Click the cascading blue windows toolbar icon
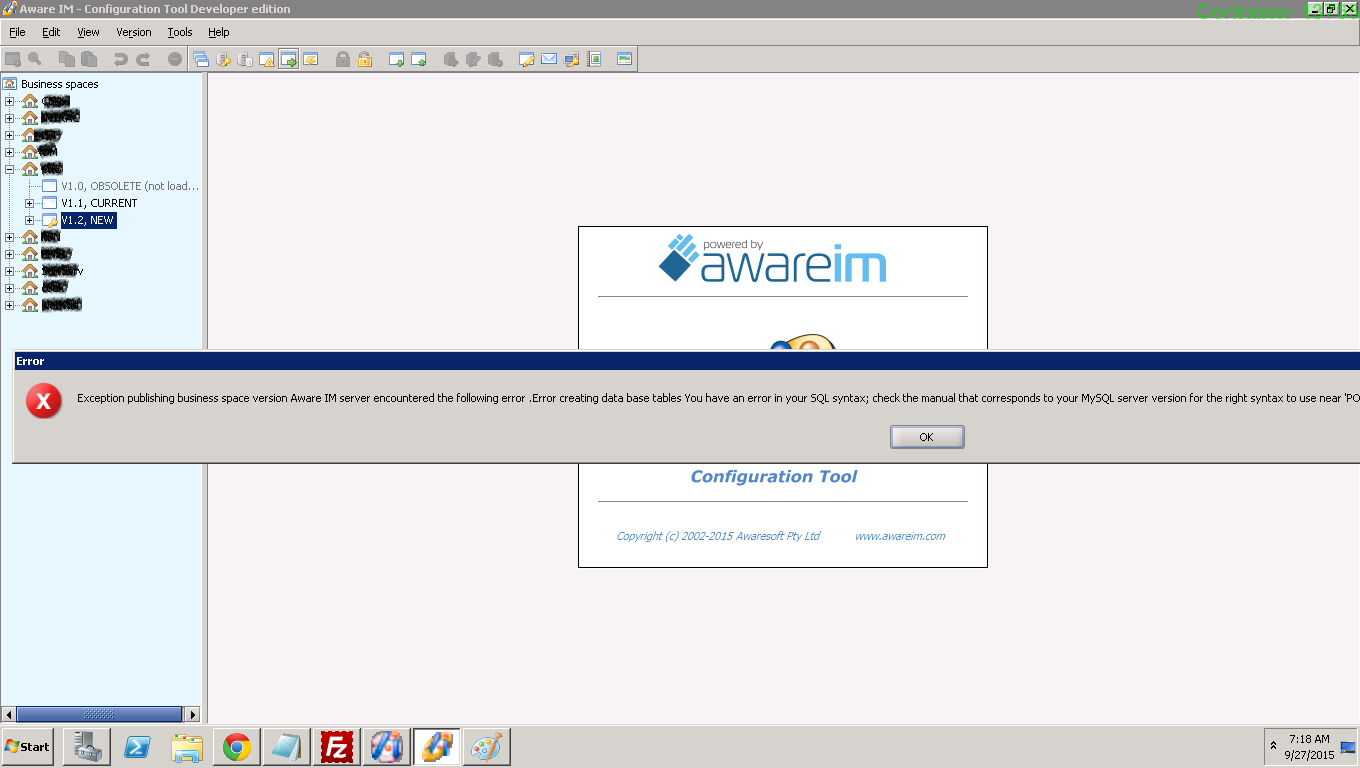1360x768 pixels. pos(201,59)
